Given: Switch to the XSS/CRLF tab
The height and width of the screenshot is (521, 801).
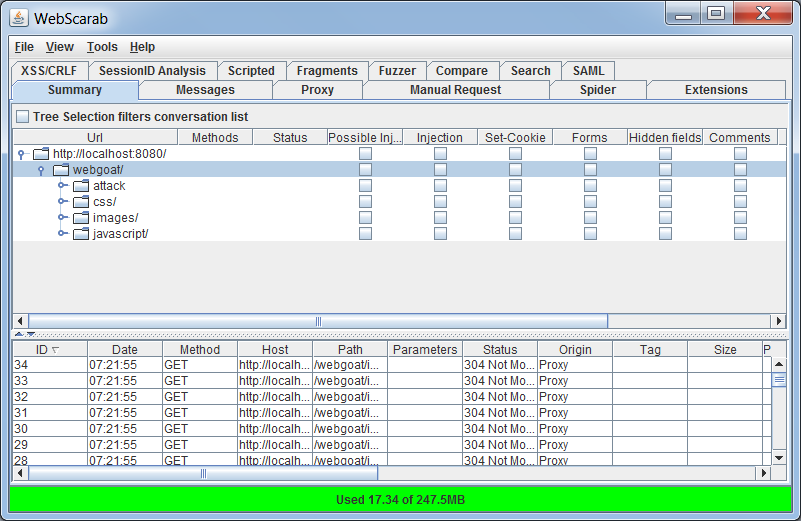Looking at the screenshot, I should point(49,70).
